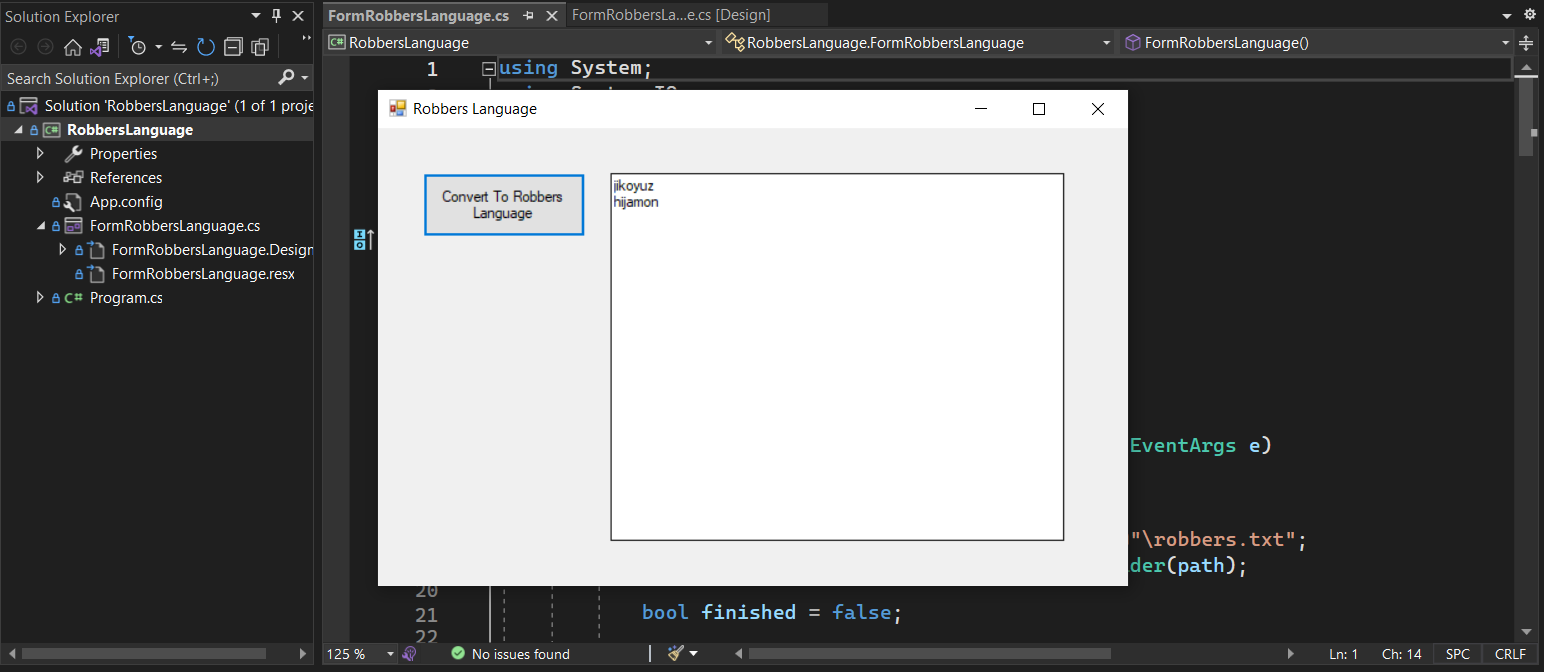The width and height of the screenshot is (1544, 672).
Task: Select Program.cs in Solution Explorer
Action: click(125, 297)
